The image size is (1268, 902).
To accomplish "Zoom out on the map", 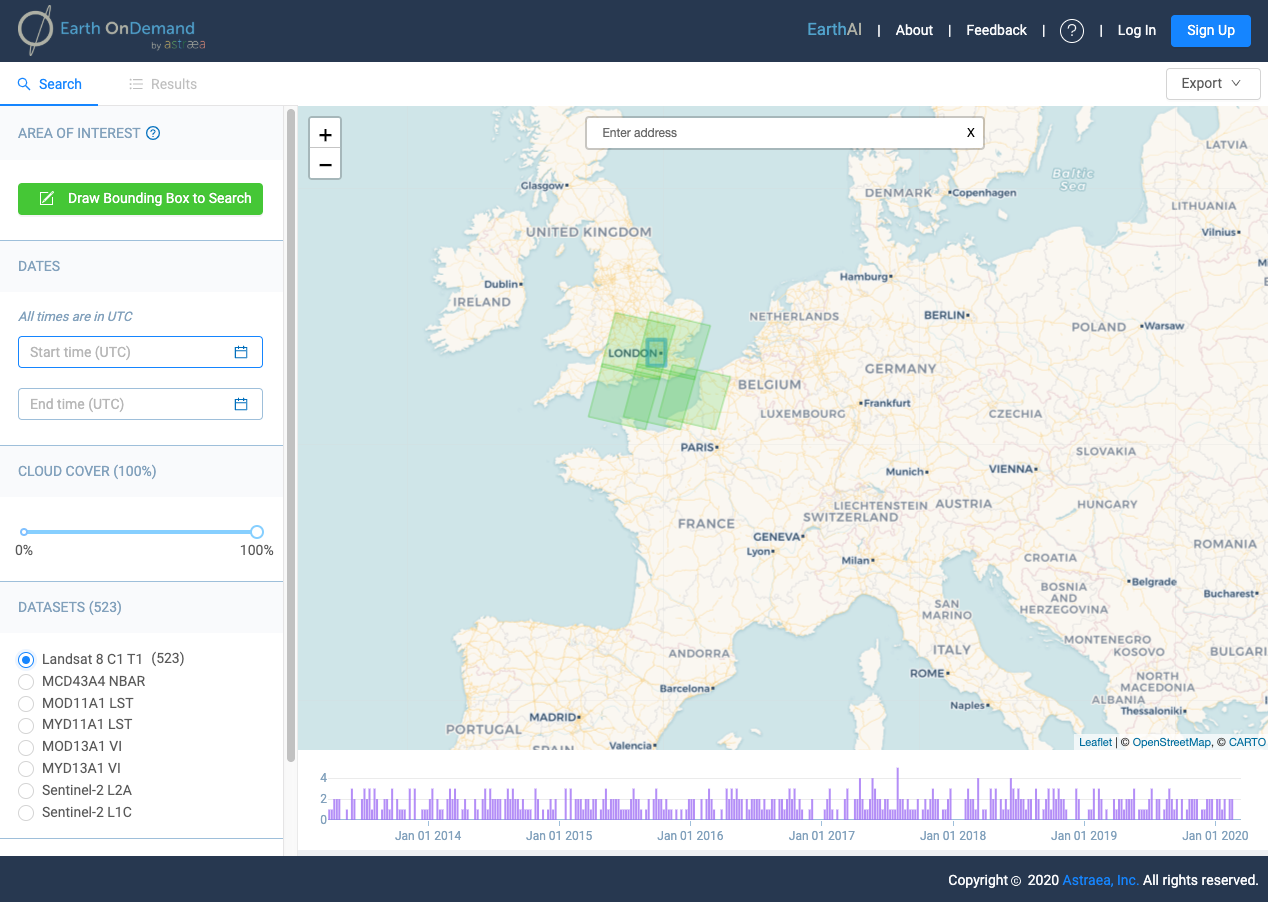I will [x=325, y=164].
